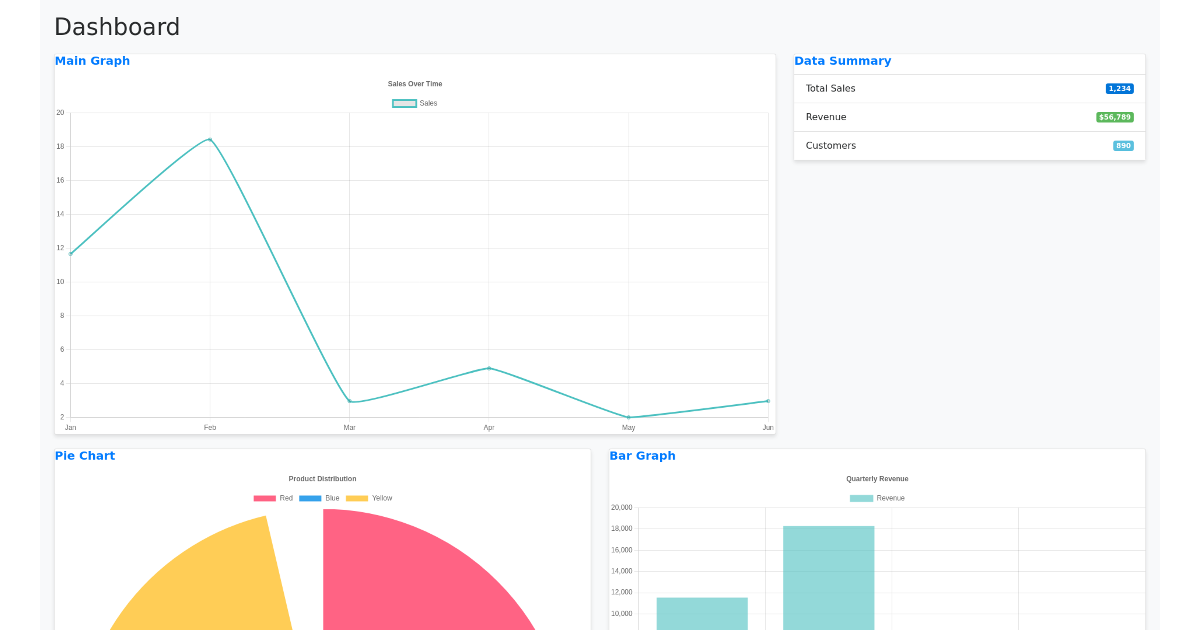1200x630 pixels.
Task: Click the Sales legend swatch
Action: (x=404, y=103)
